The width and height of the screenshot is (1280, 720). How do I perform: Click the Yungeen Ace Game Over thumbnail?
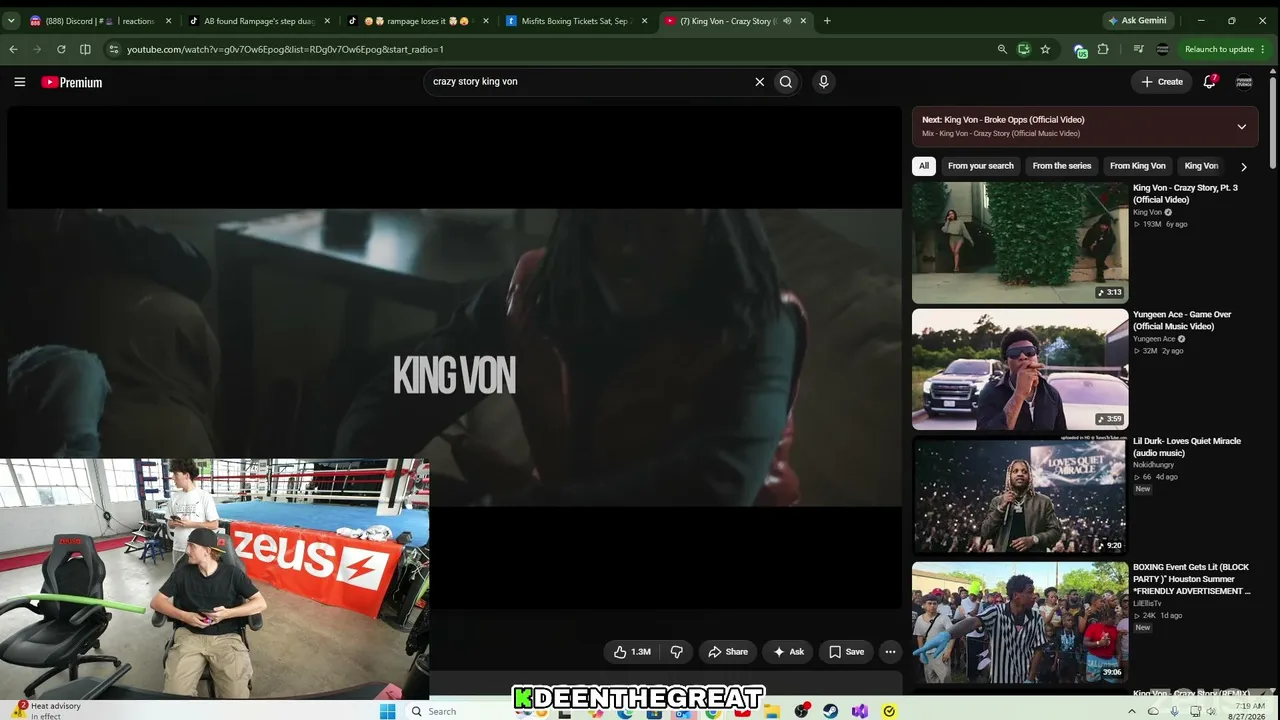pyautogui.click(x=1020, y=369)
